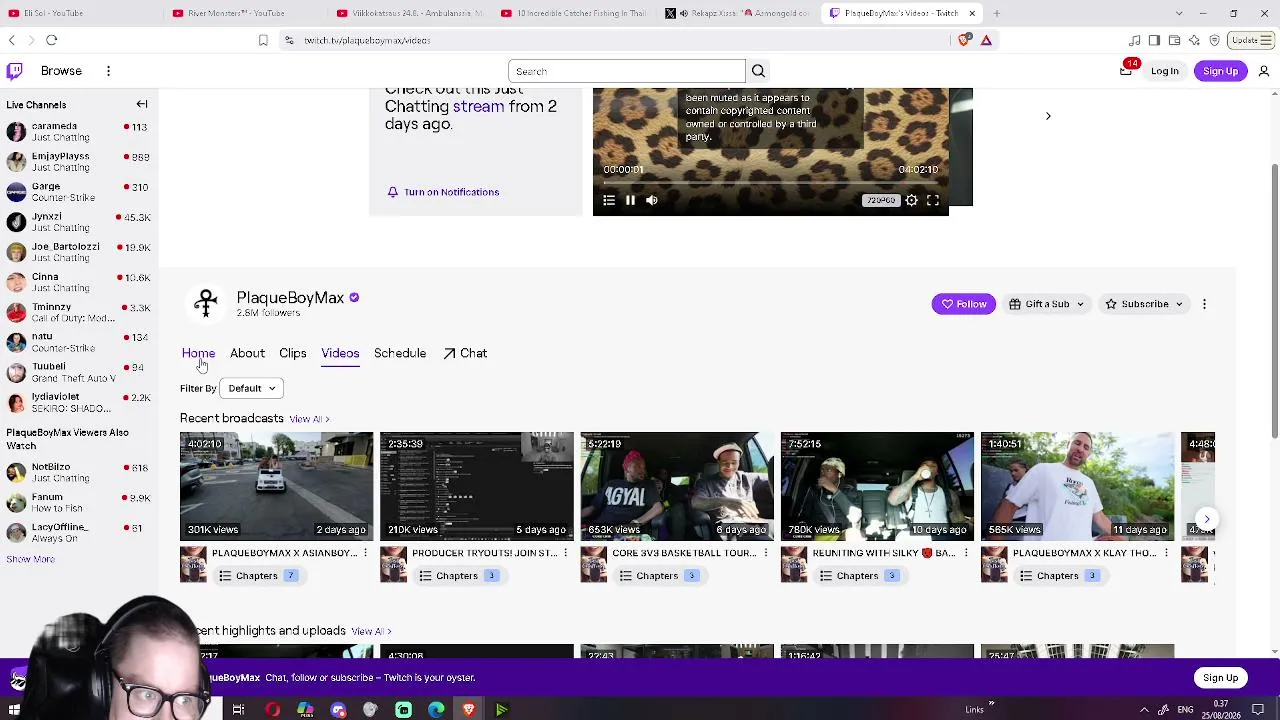Open a new browser tab
The height and width of the screenshot is (720, 1280).
[x=996, y=13]
